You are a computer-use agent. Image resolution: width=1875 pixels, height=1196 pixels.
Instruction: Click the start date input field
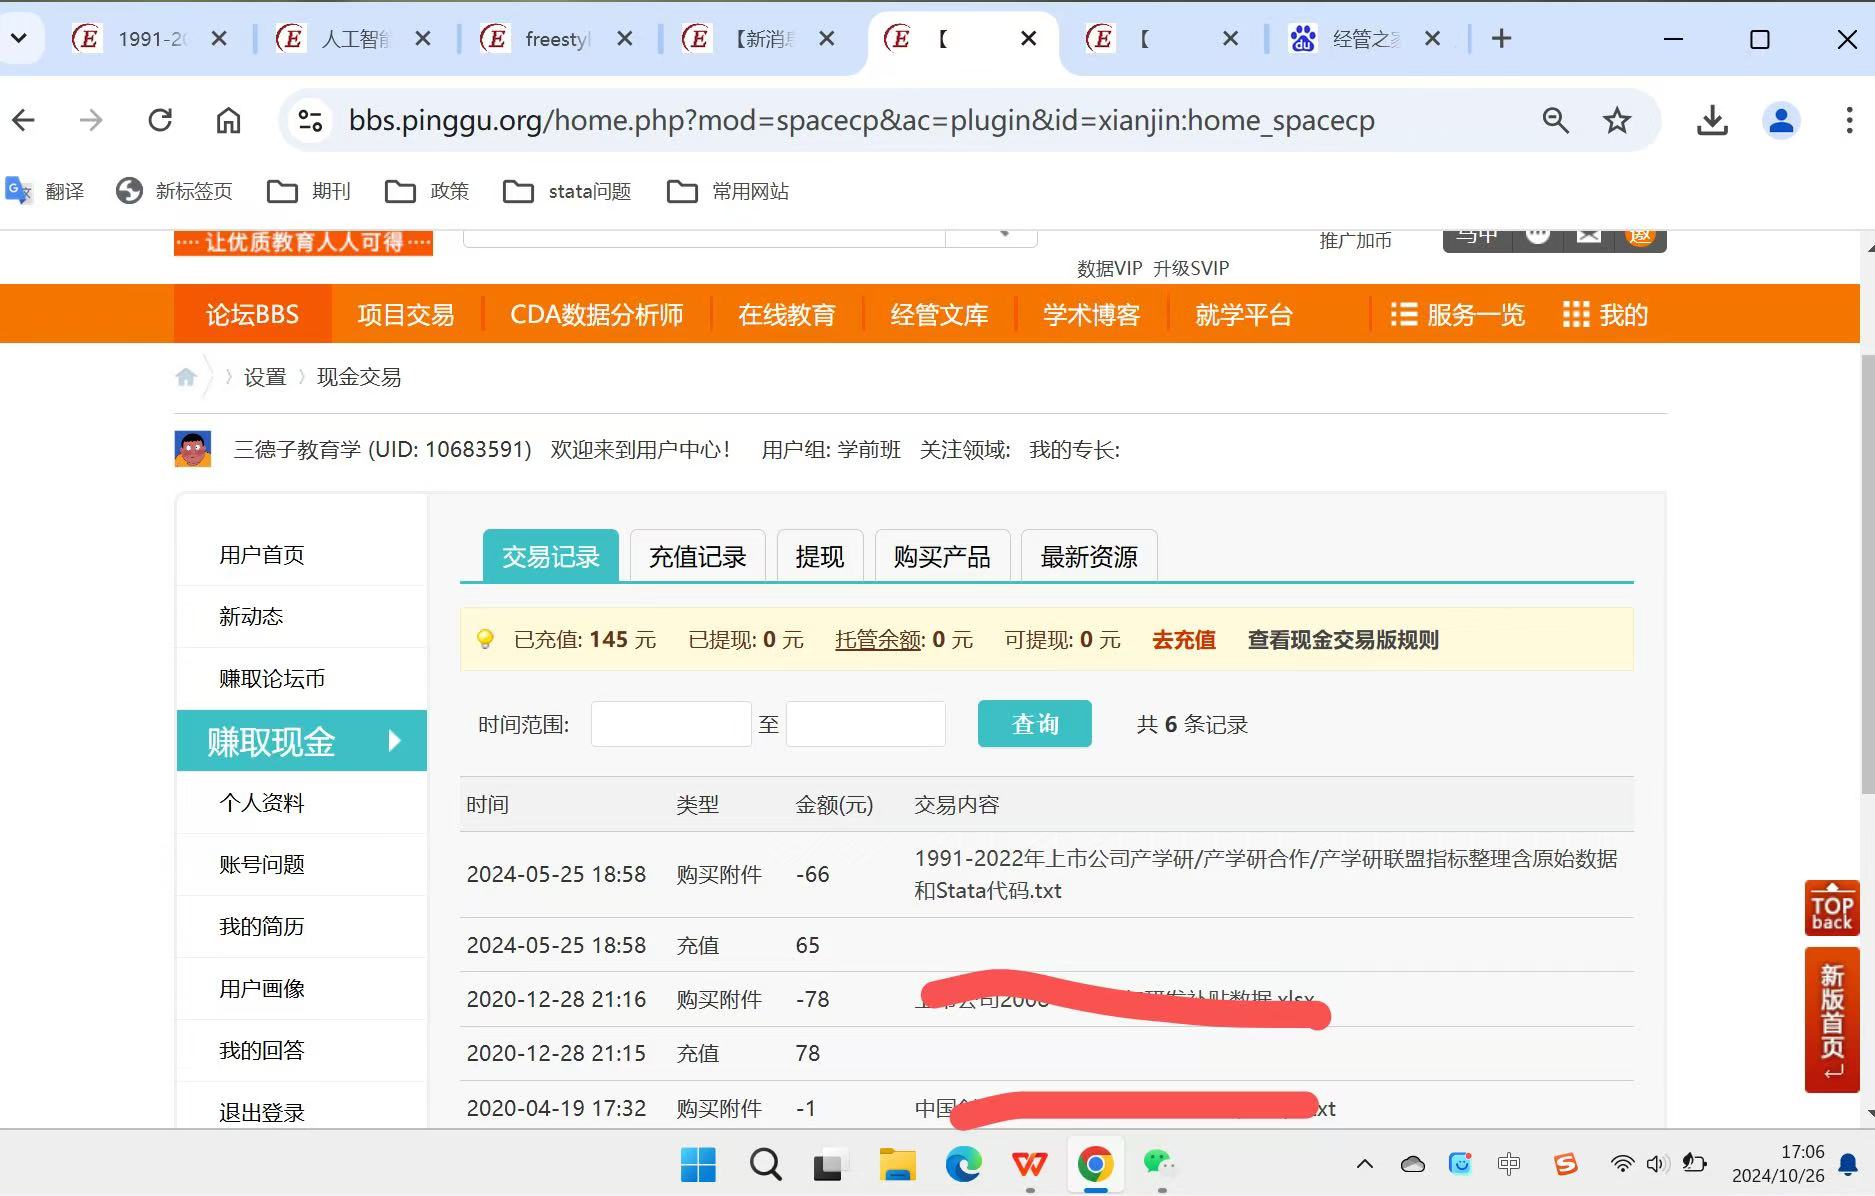click(x=670, y=724)
